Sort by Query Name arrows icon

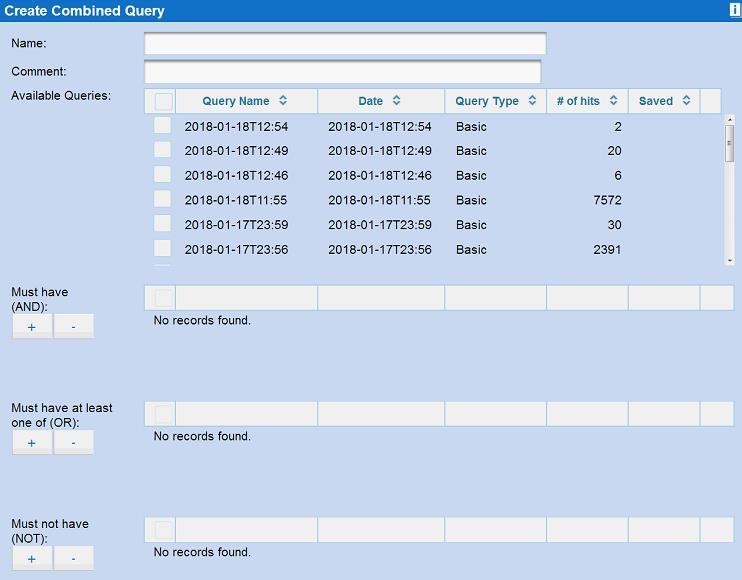click(x=283, y=100)
